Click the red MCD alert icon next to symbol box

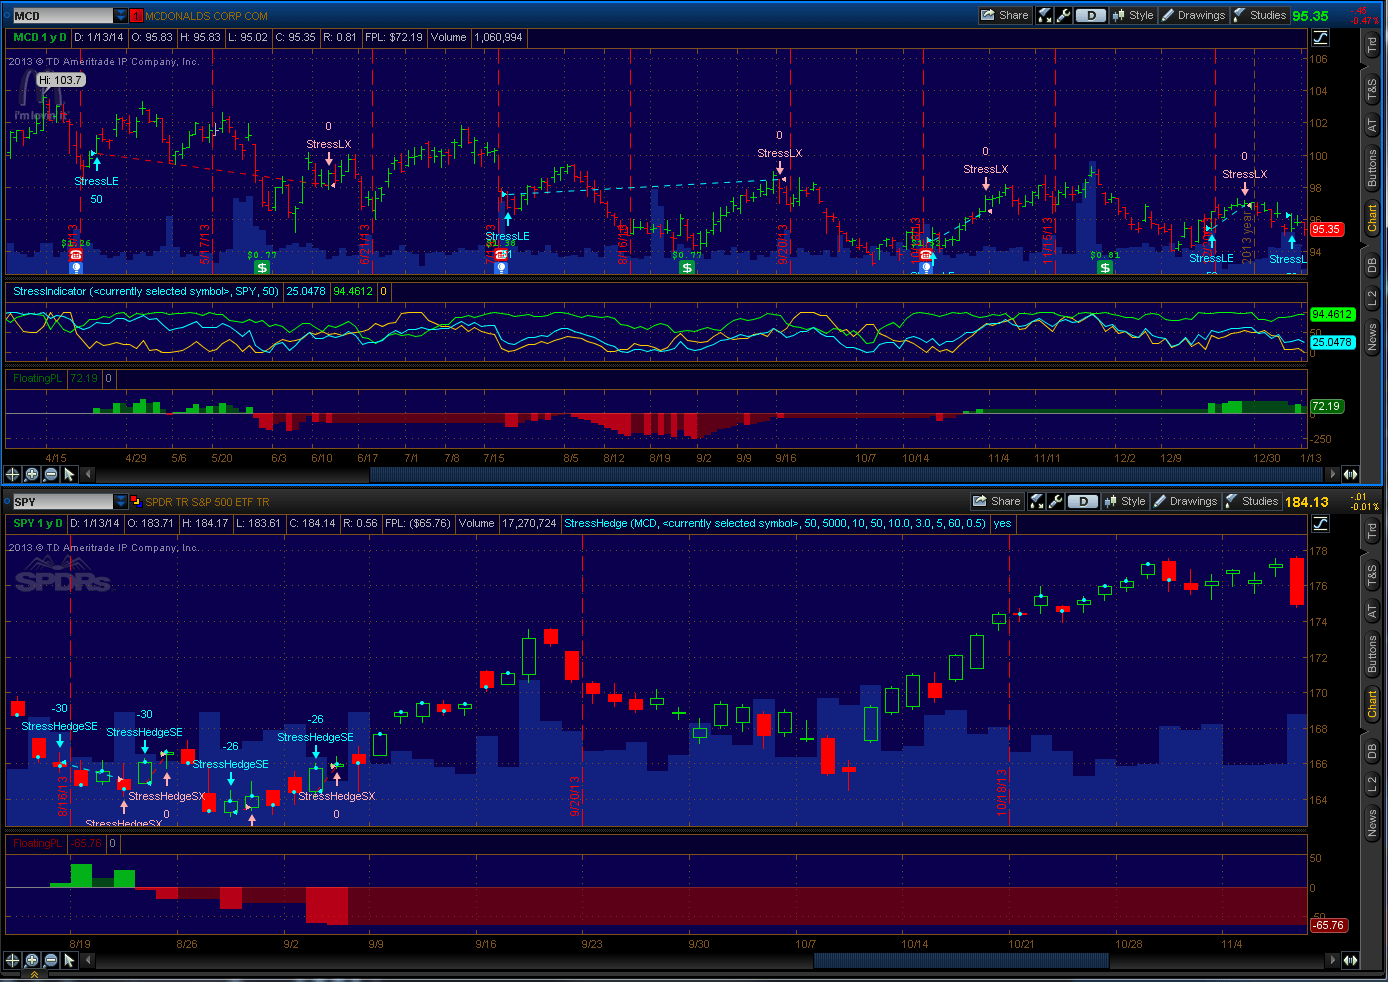point(137,16)
